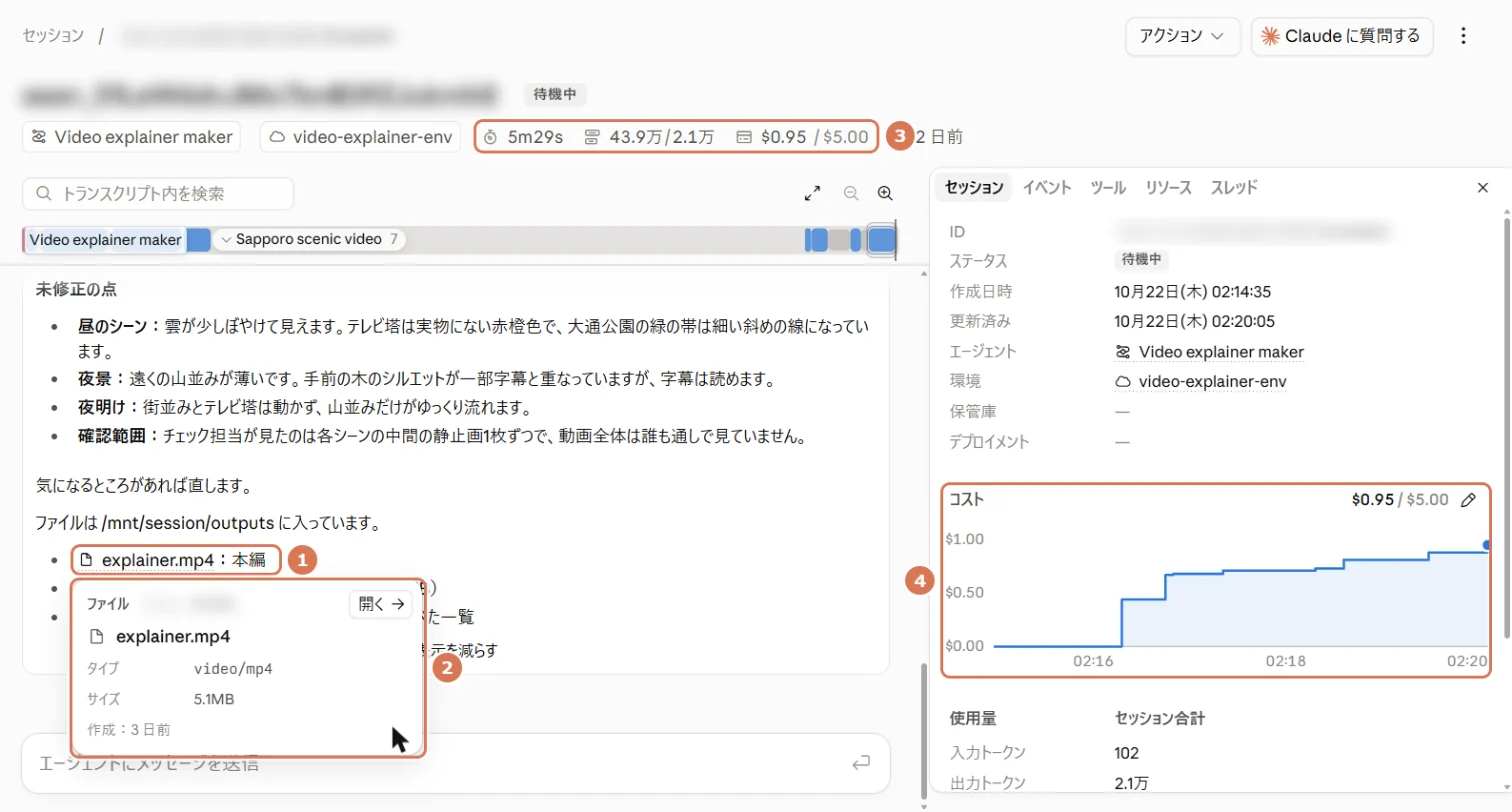Go to the スレッド tab
Viewport: 1512px width, 812px height.
click(1234, 187)
